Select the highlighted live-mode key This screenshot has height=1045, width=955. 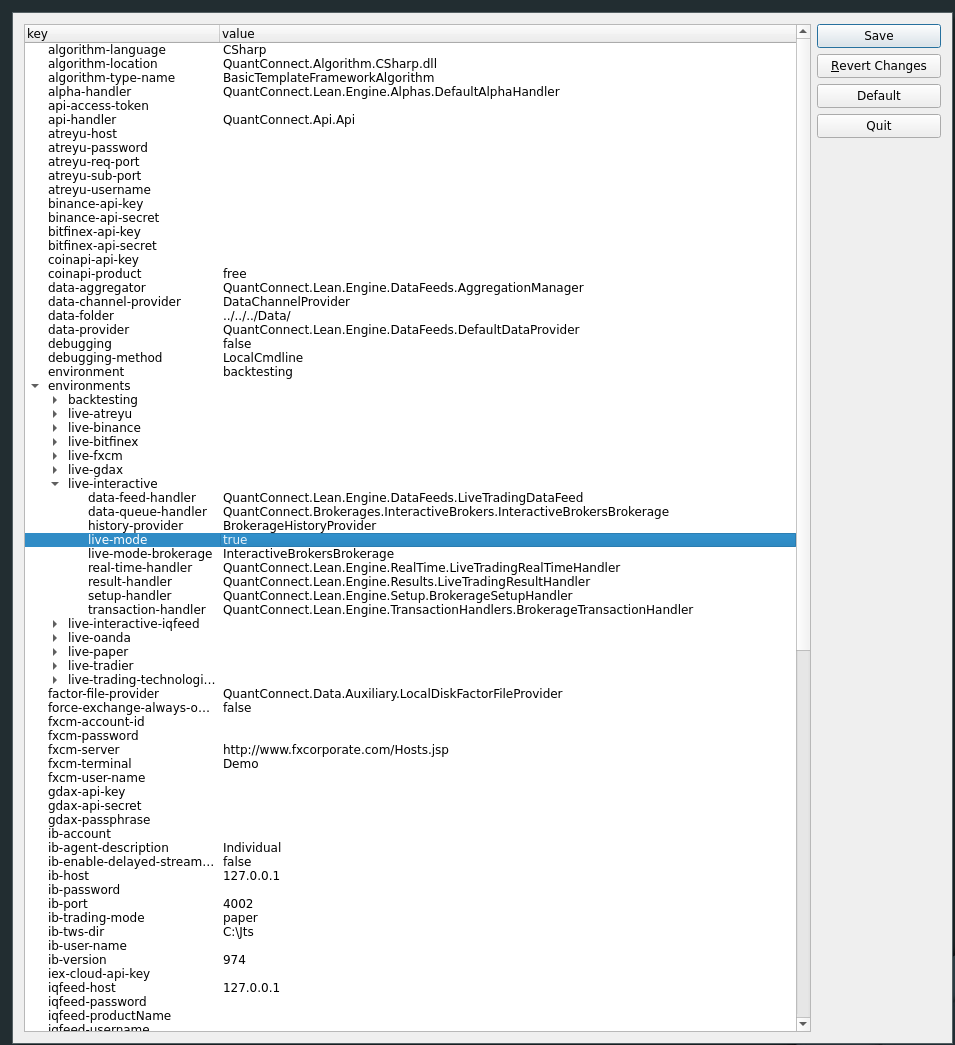117,540
